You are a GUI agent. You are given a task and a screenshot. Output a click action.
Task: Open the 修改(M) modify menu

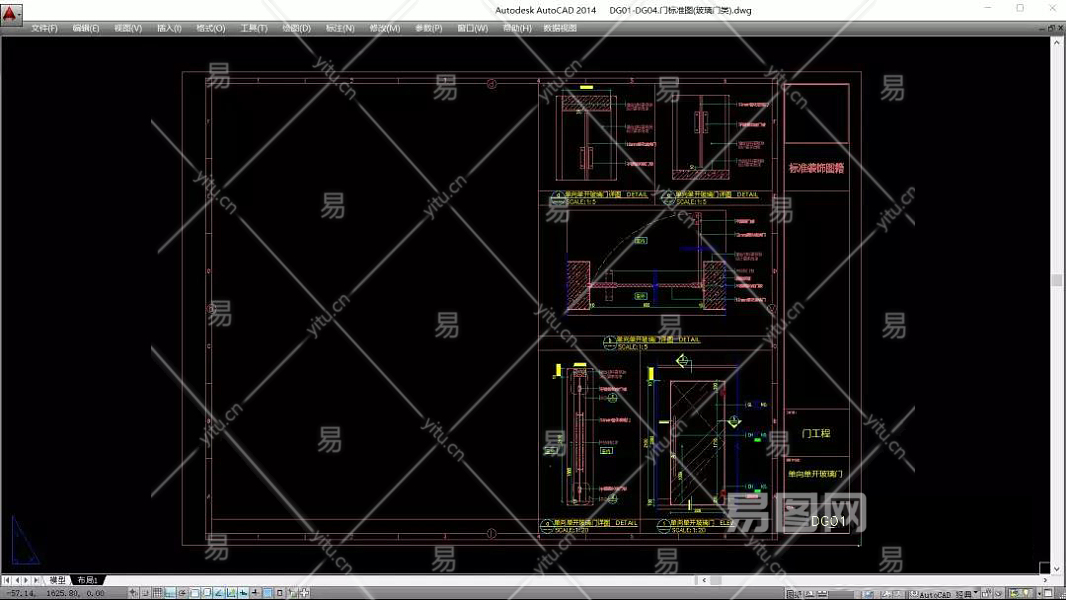(384, 28)
